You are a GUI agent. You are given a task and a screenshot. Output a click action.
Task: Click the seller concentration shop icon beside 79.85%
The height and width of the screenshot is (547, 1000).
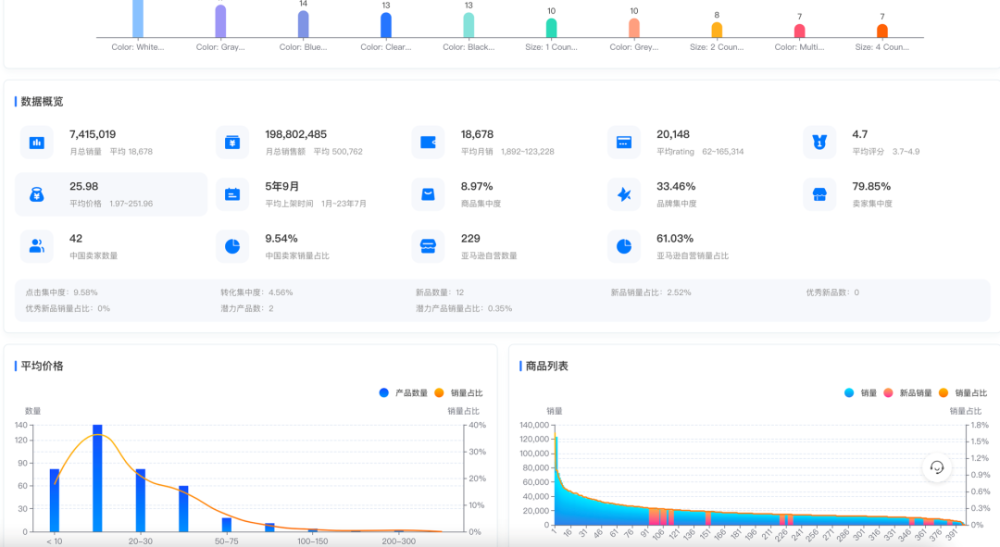820,194
